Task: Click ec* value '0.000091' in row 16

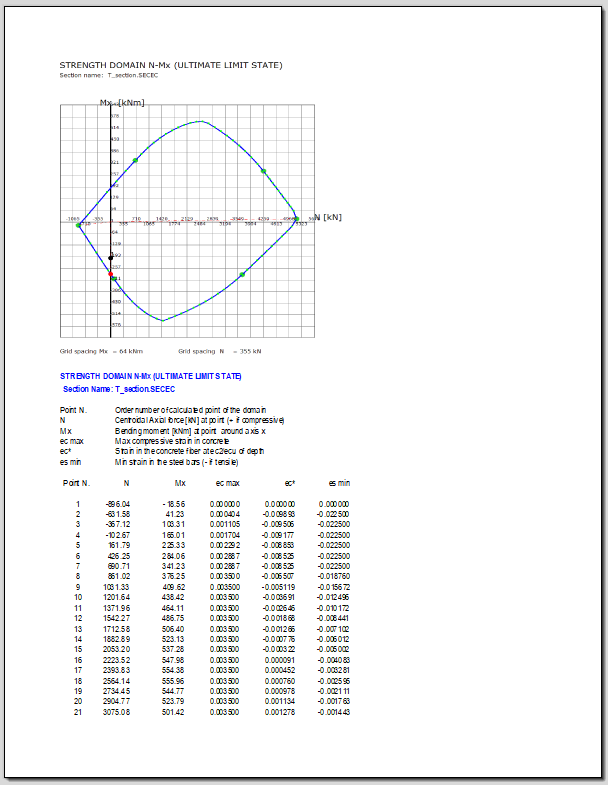Action: (x=280, y=660)
